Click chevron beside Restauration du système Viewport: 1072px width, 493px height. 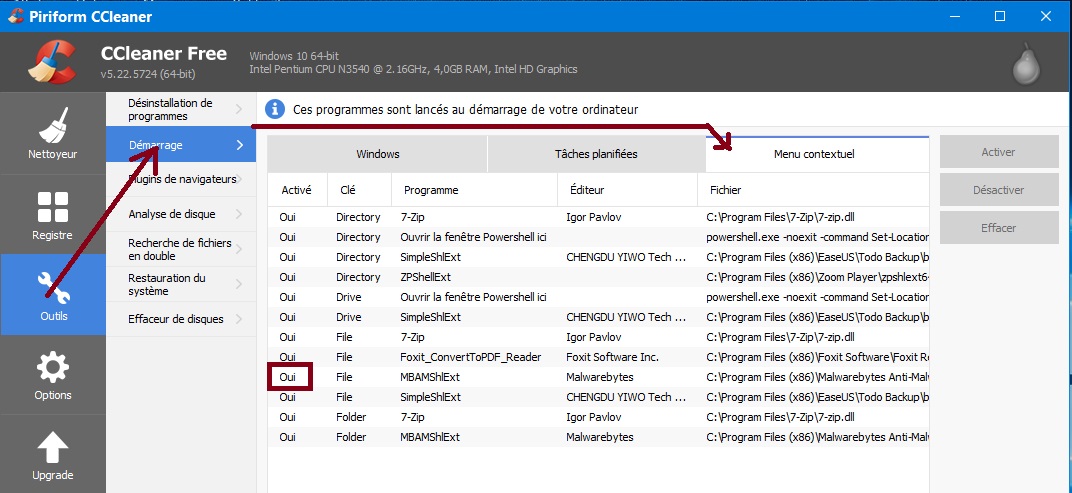coord(239,284)
